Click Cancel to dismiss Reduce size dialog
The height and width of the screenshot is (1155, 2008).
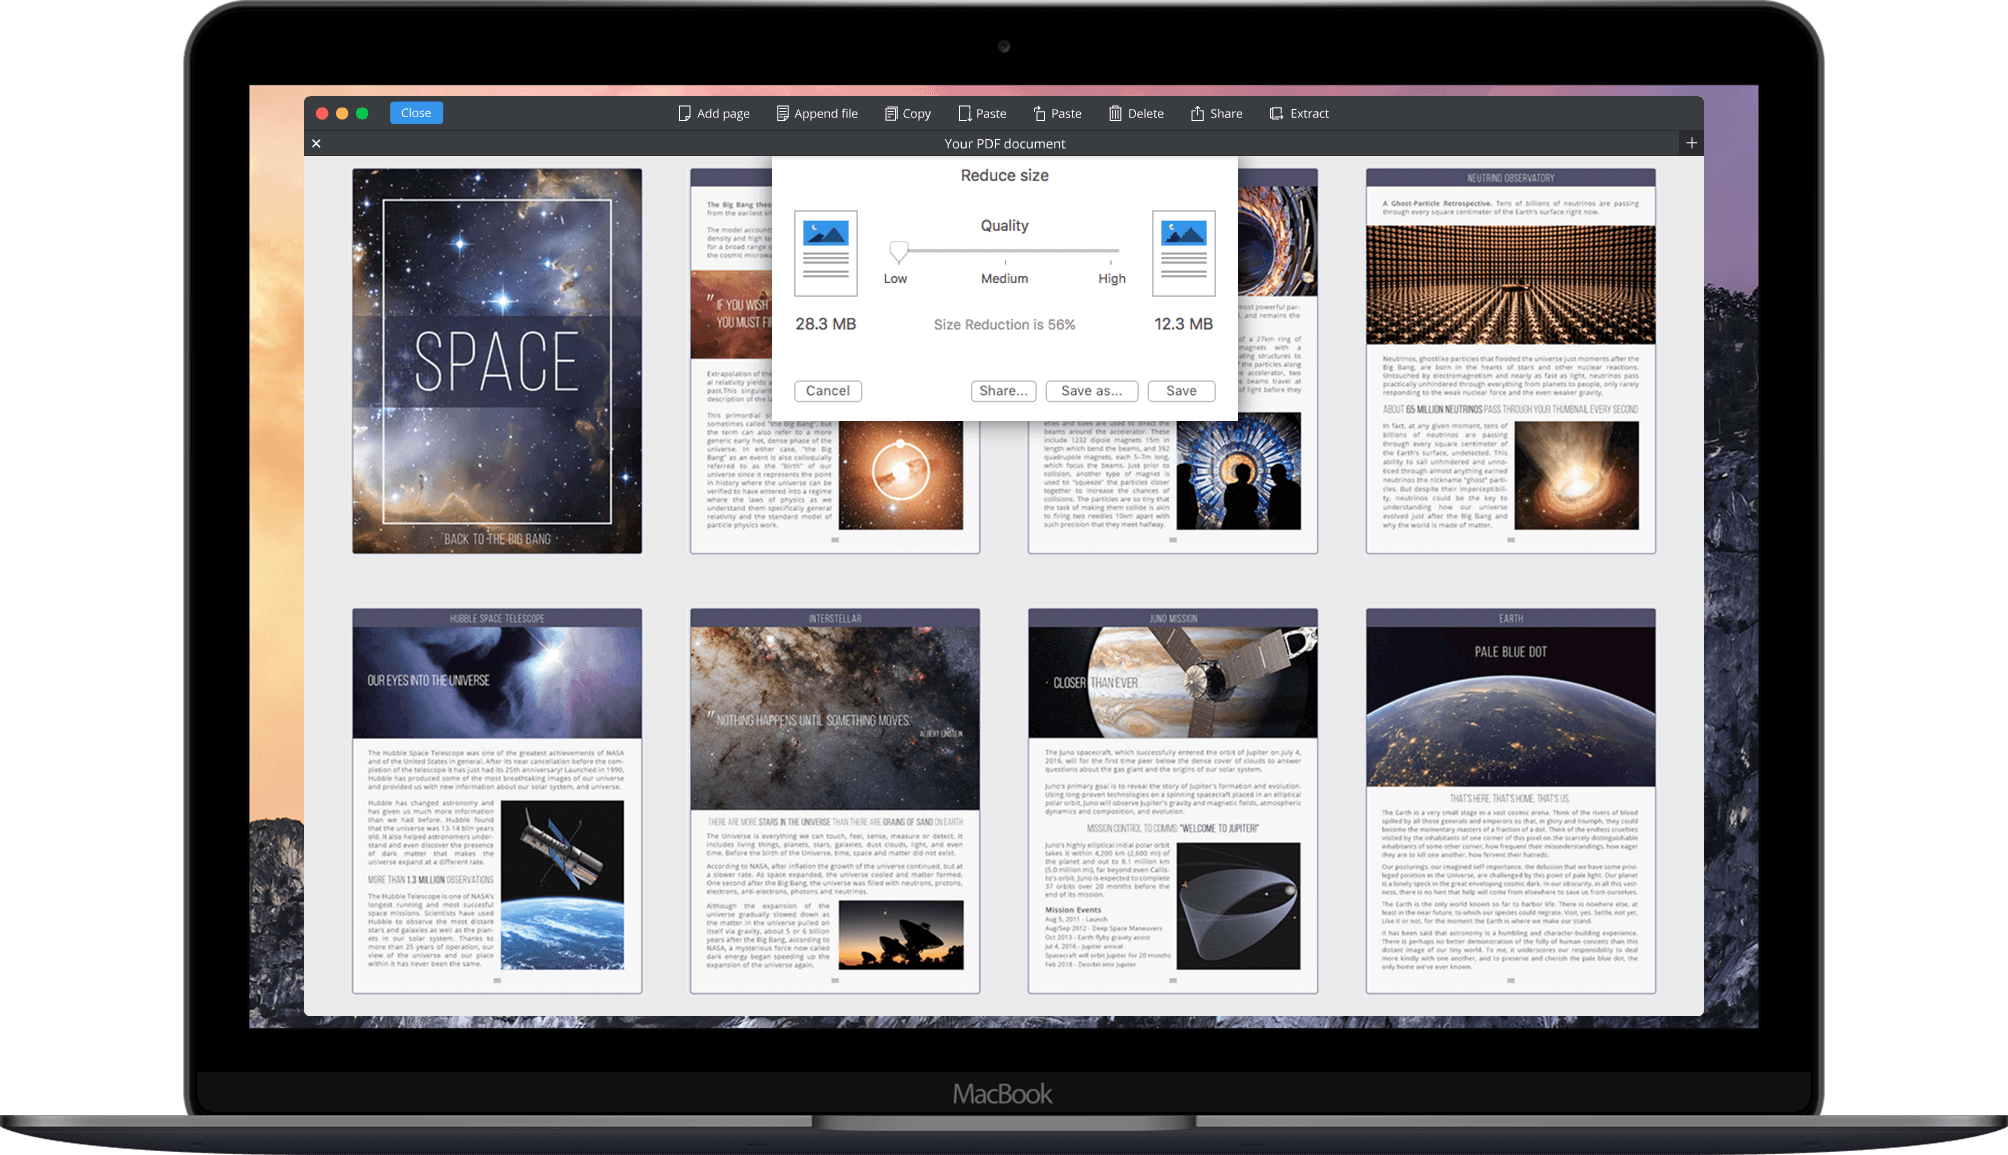pyautogui.click(x=827, y=391)
